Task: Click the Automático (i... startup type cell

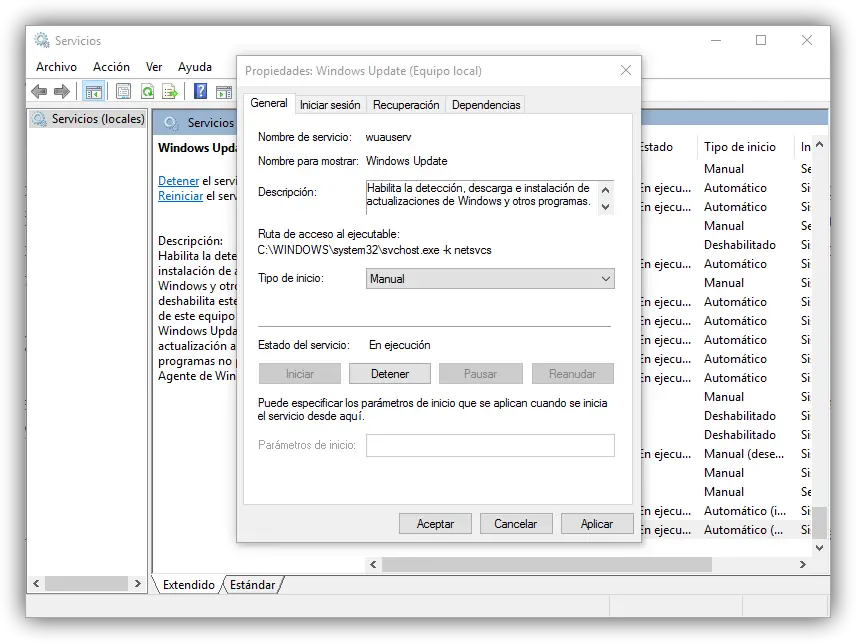Action: 745,511
